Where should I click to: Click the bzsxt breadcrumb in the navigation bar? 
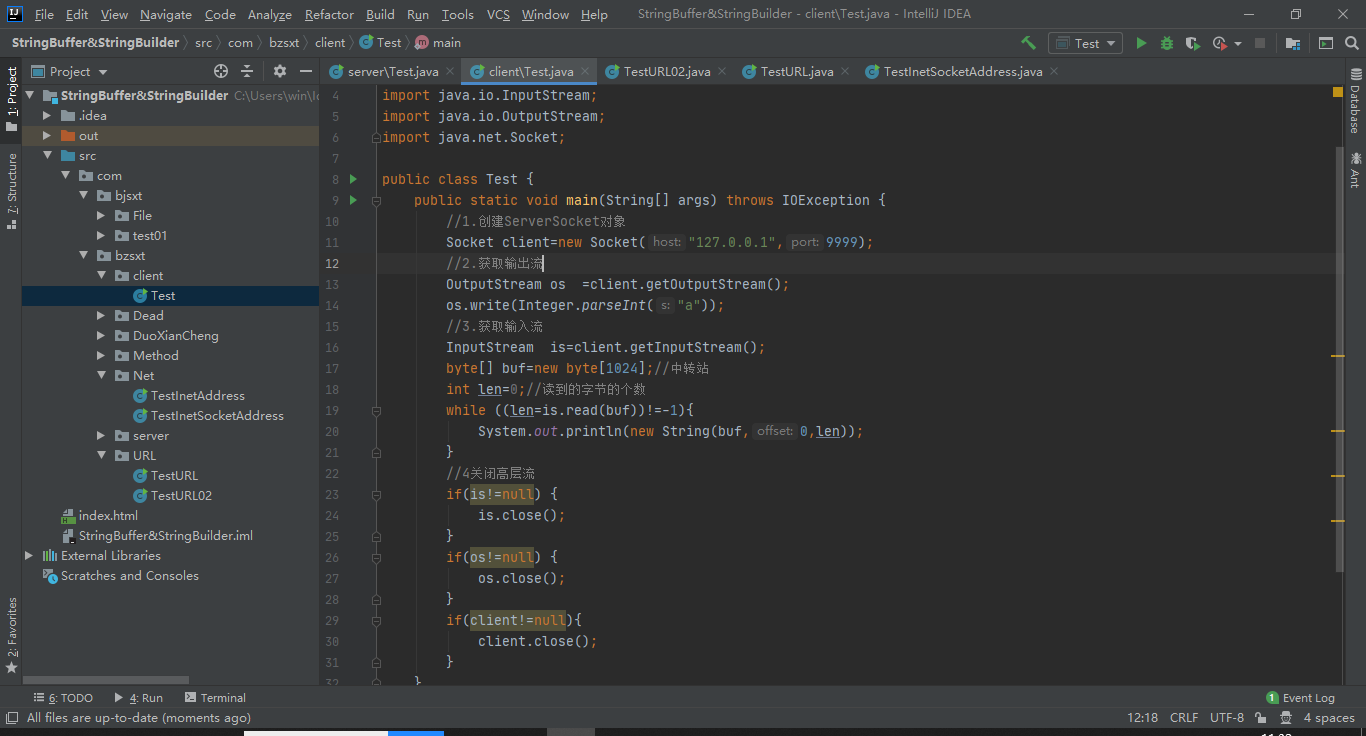coord(284,43)
